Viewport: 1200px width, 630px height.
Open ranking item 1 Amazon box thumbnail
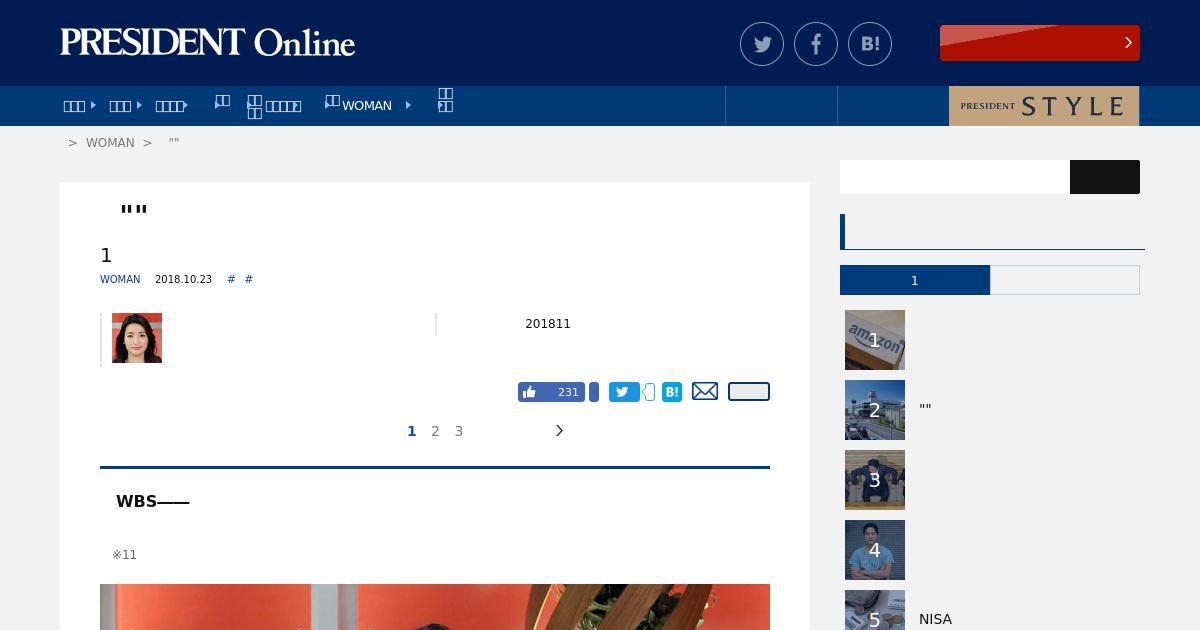(875, 340)
